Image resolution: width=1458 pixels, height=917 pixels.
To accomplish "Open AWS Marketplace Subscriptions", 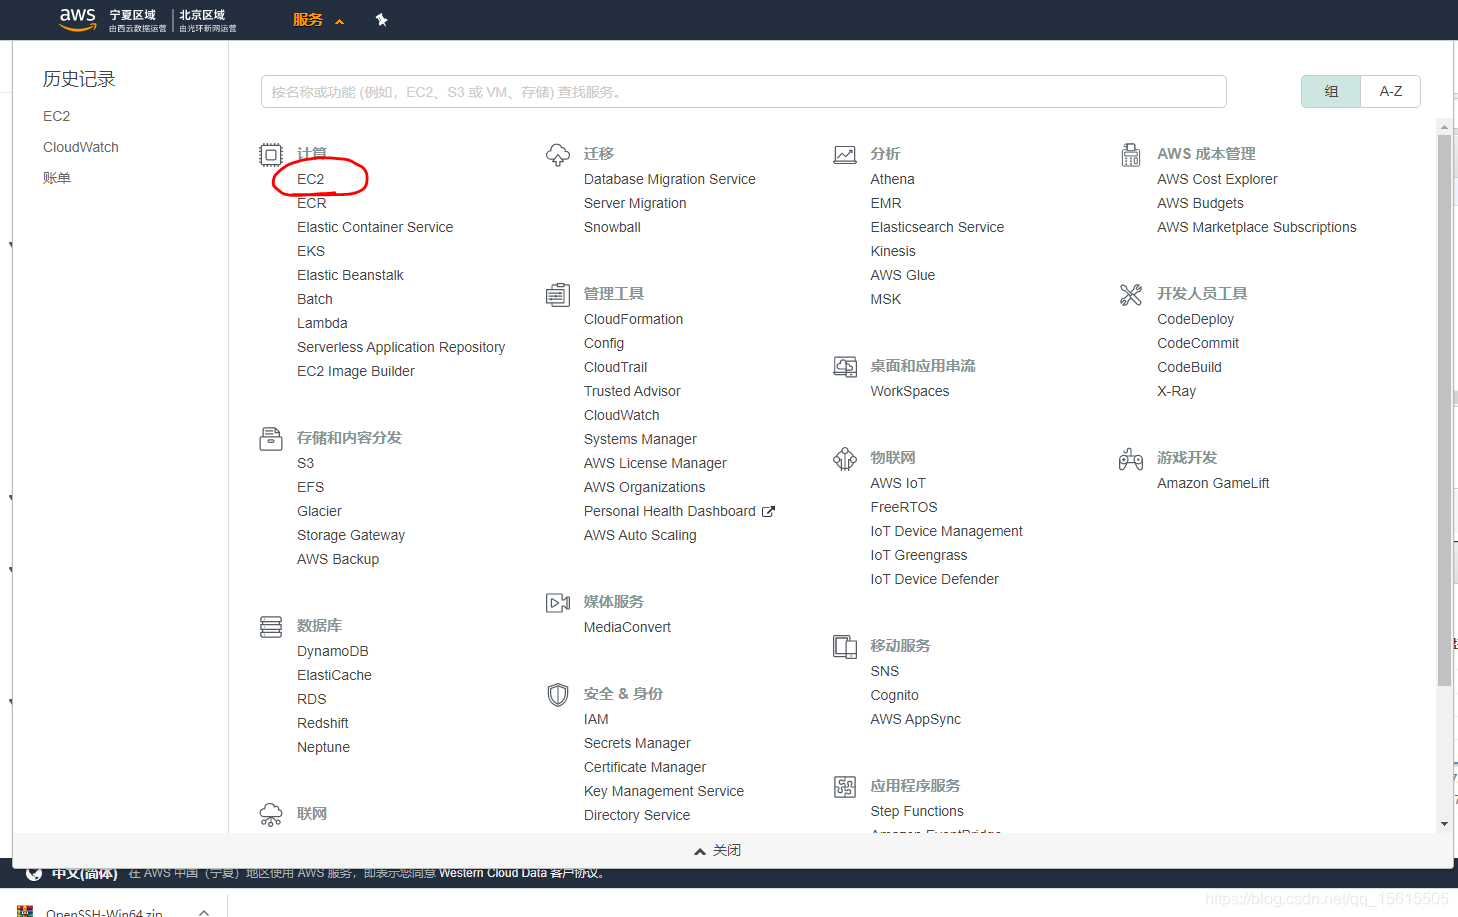I will [x=1257, y=227].
